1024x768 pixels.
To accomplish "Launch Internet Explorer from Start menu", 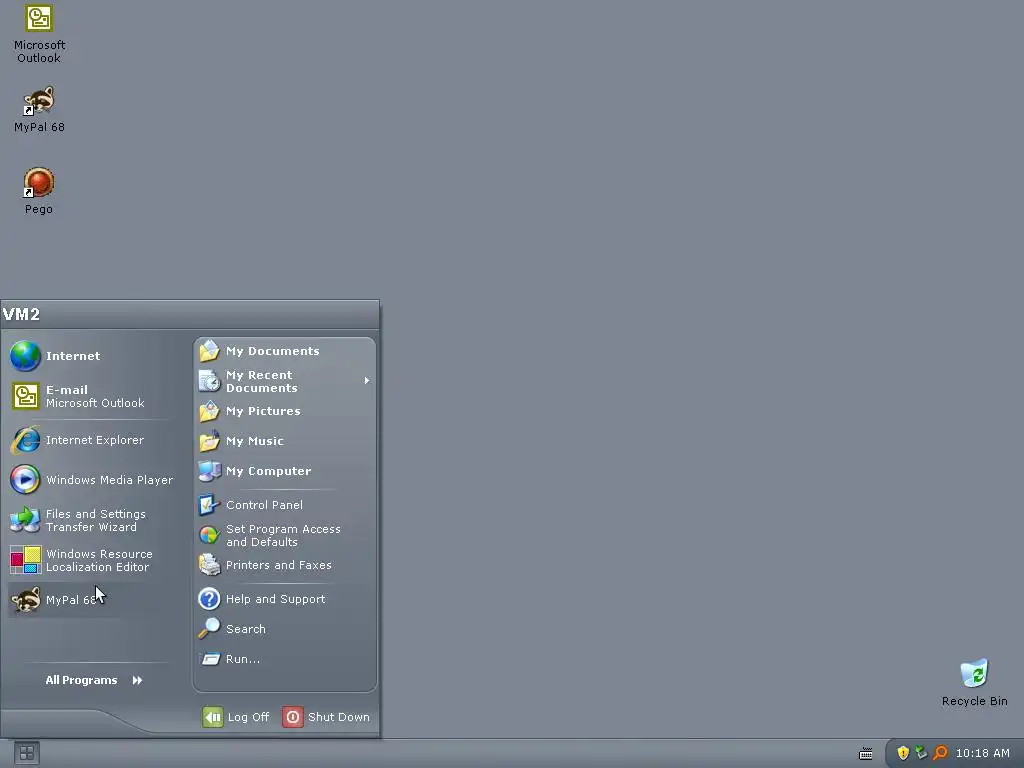I will point(91,440).
